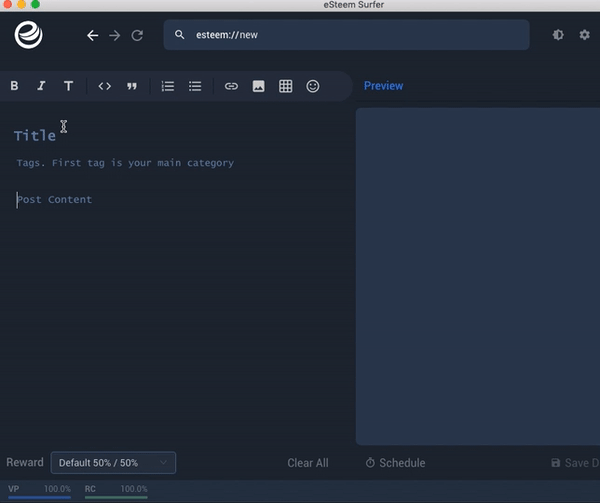
Task: Click the VP 100.0% voting power bar
Action: point(39,492)
